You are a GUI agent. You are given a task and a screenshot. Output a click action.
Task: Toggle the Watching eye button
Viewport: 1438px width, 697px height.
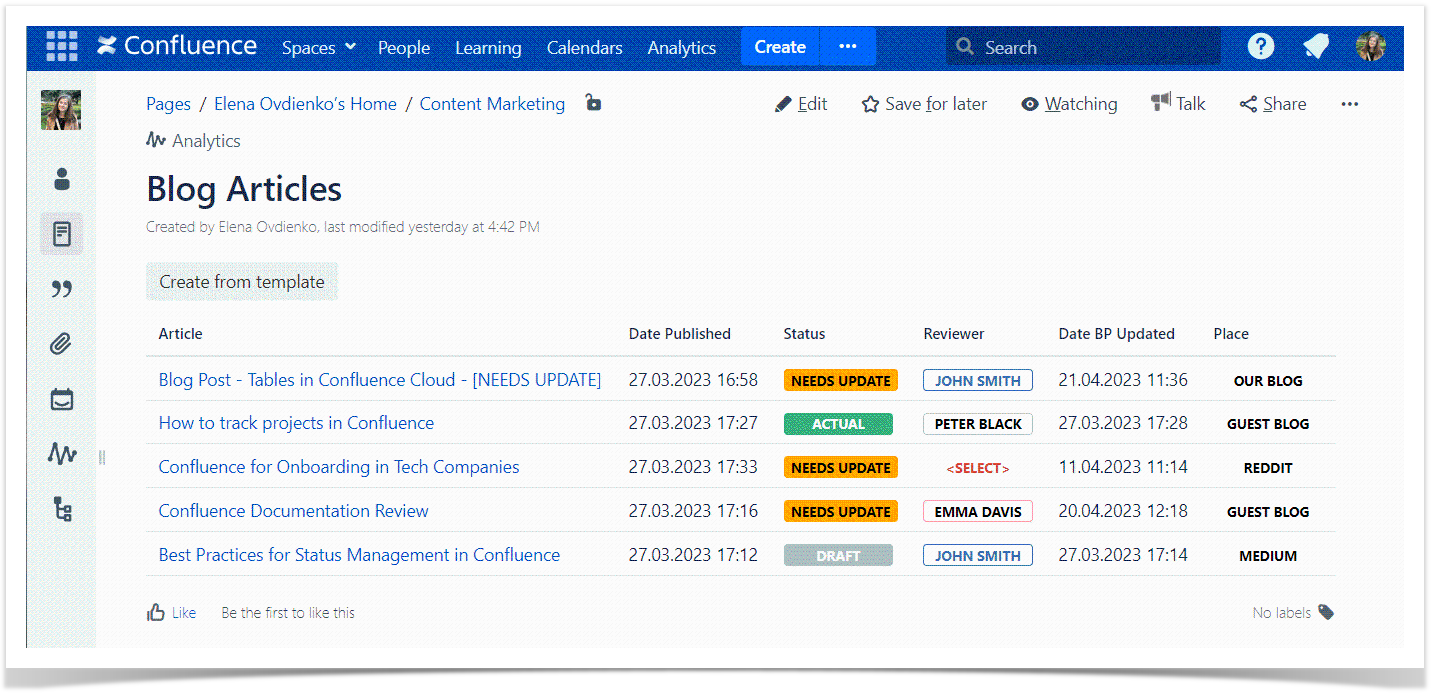1069,104
